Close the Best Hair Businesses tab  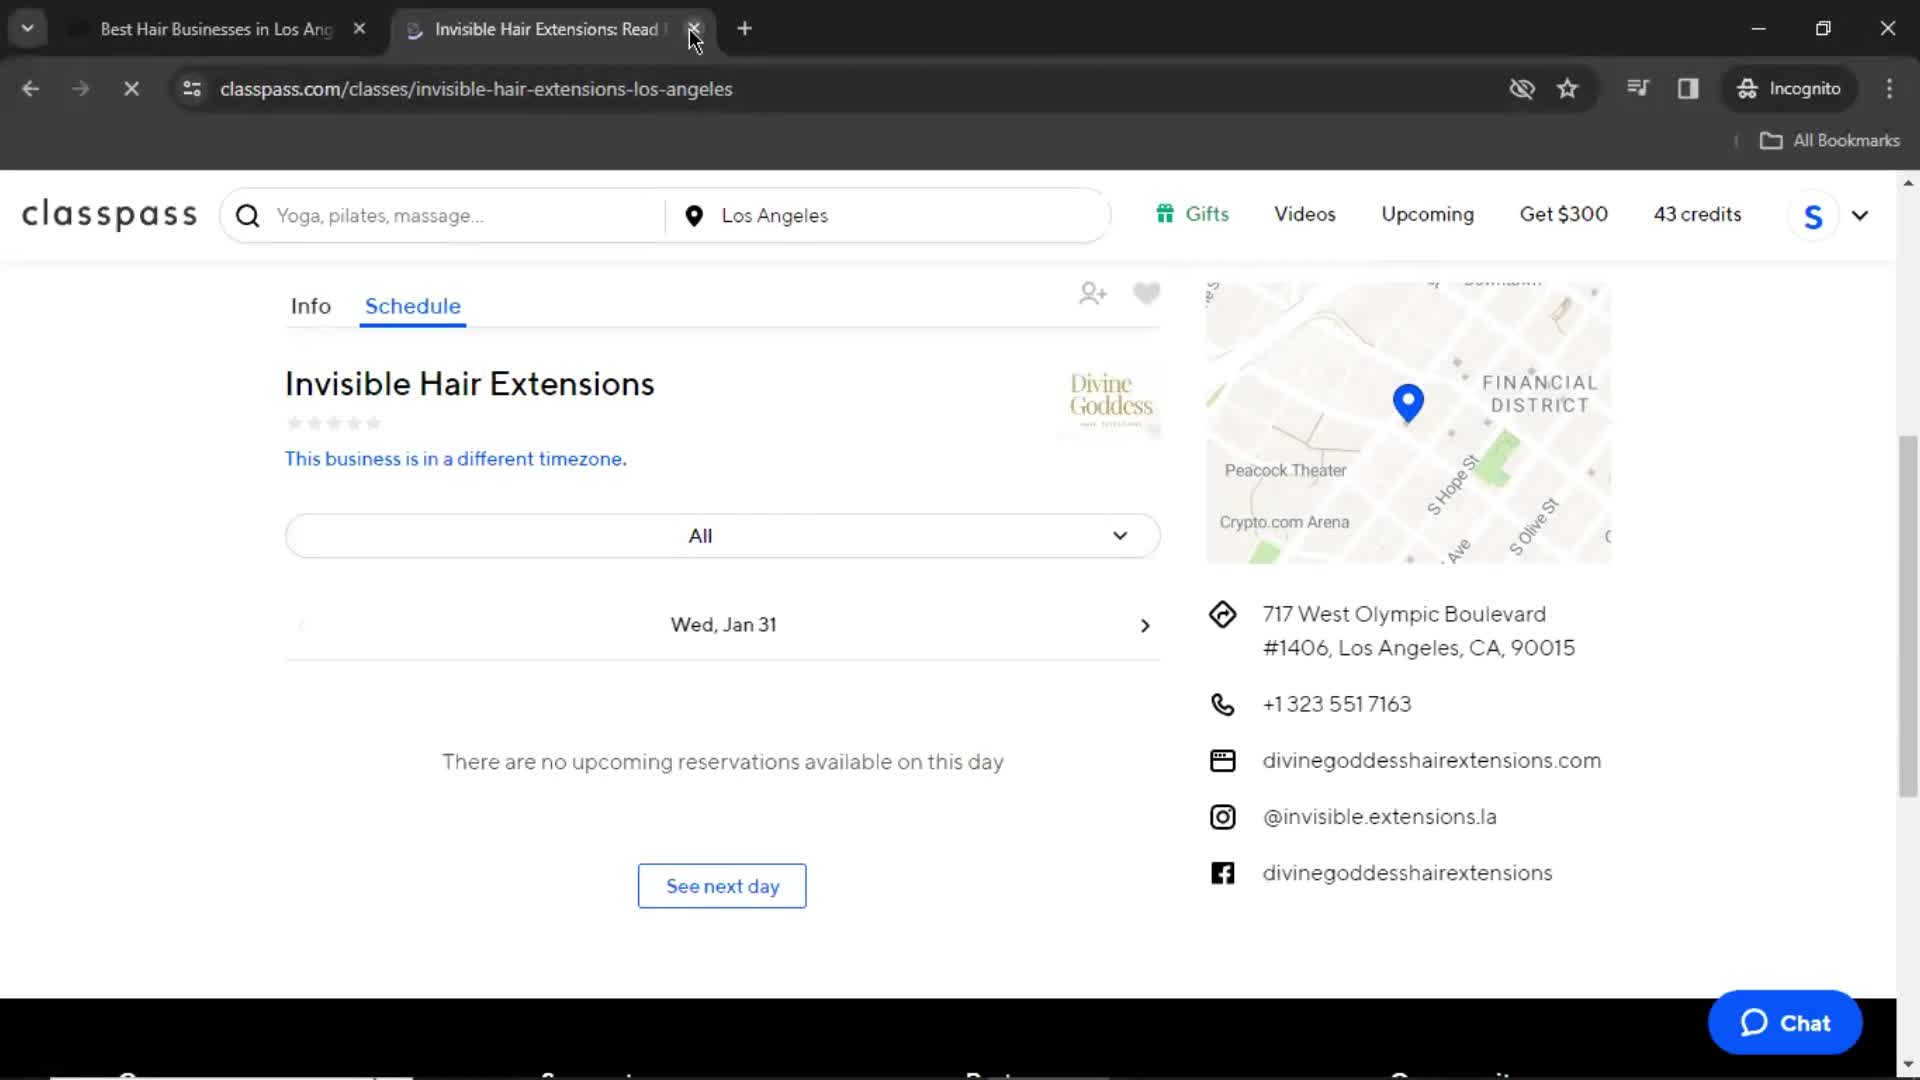pos(359,29)
